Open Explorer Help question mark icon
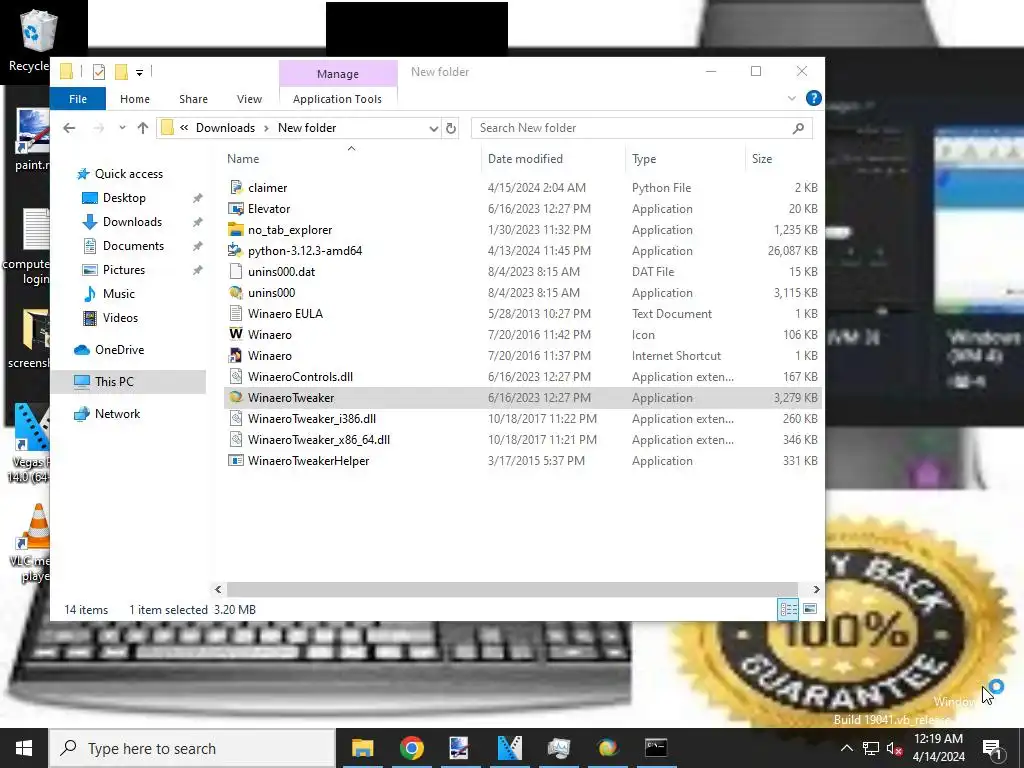The height and width of the screenshot is (768, 1024). 813,98
